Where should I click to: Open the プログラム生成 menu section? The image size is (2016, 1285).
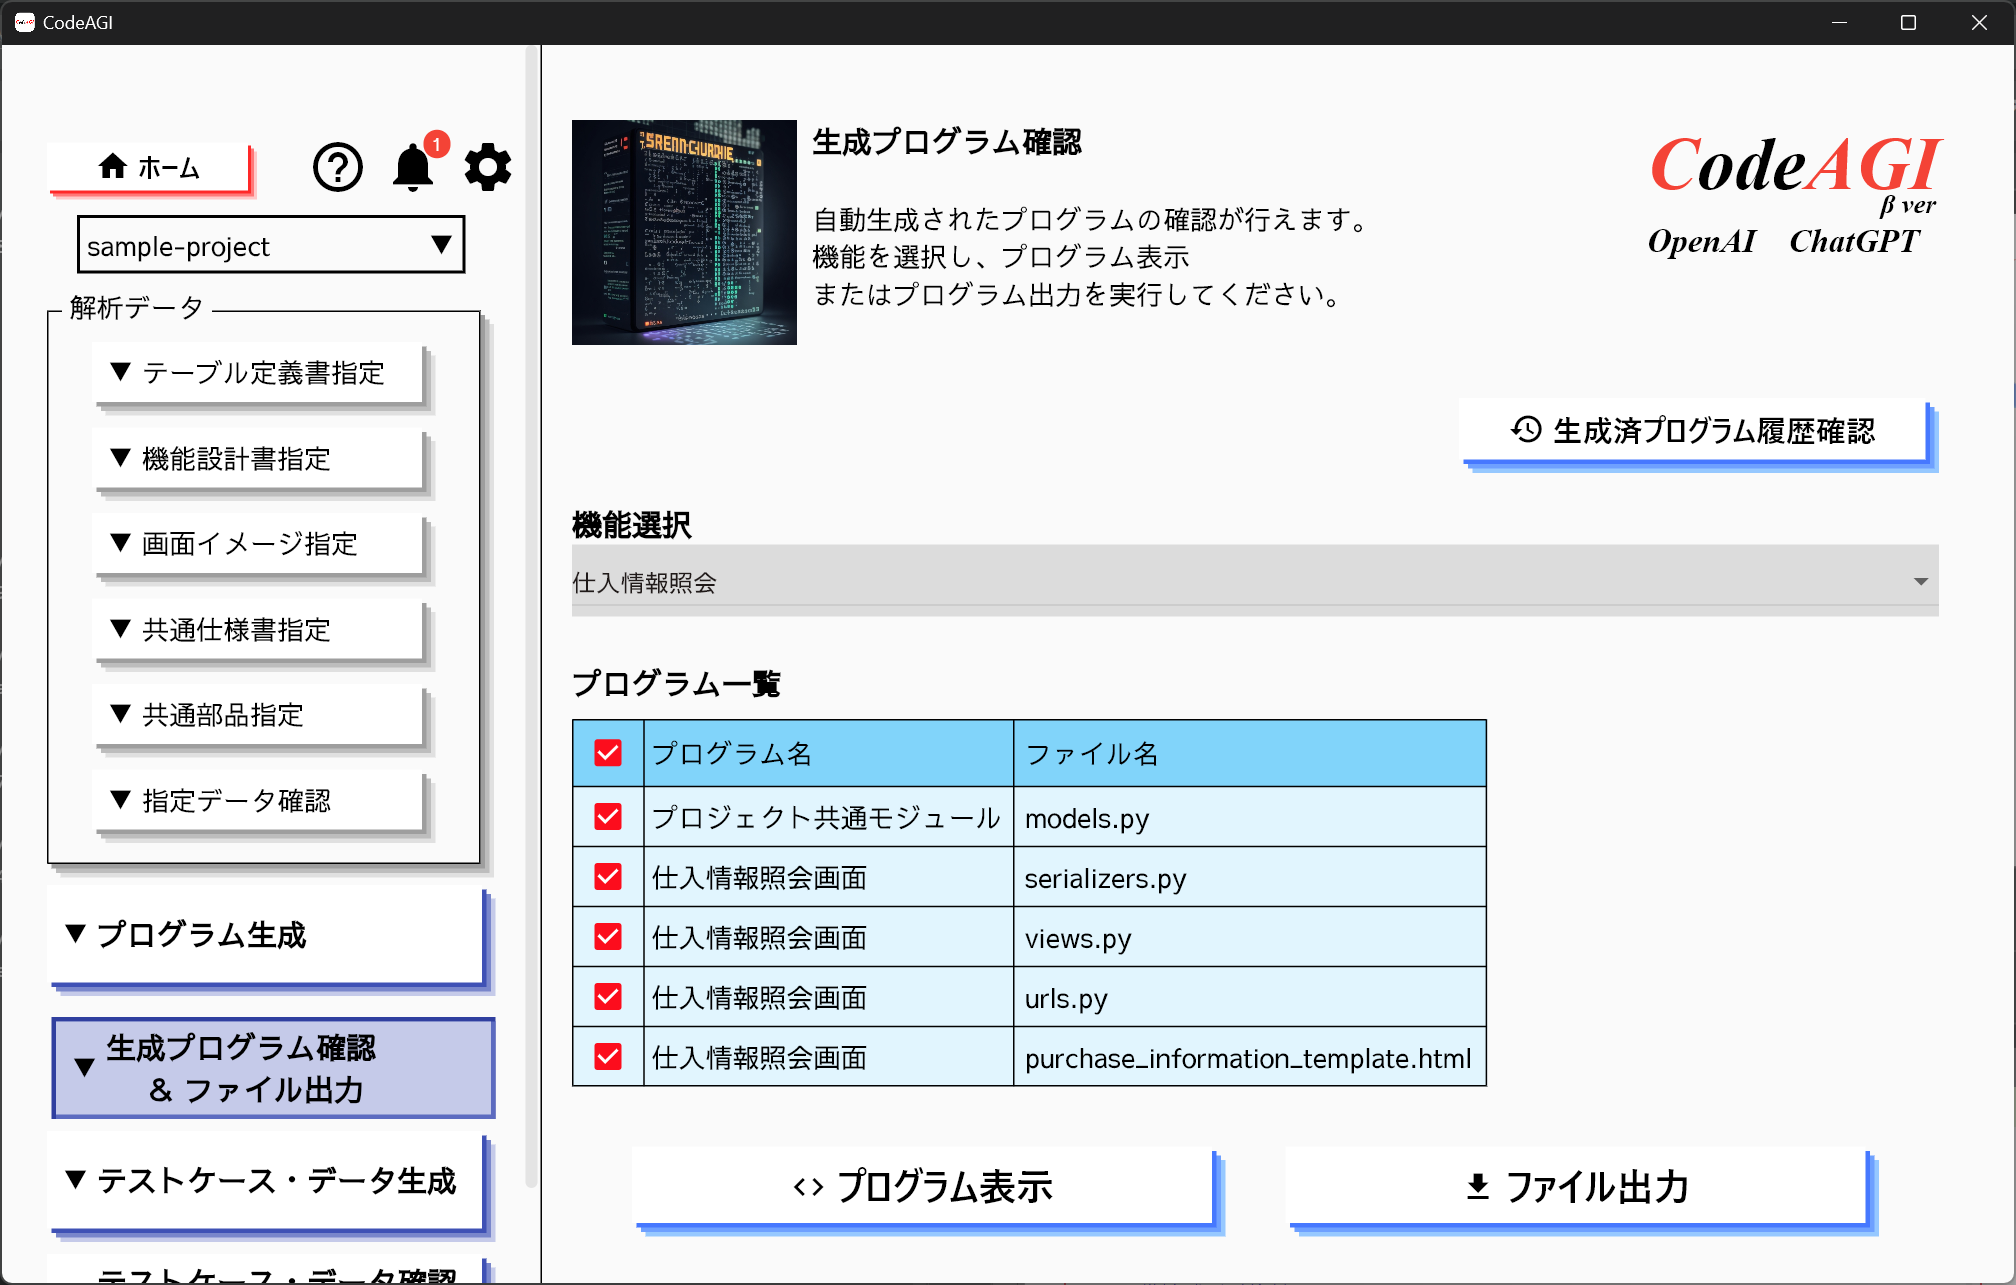click(267, 935)
